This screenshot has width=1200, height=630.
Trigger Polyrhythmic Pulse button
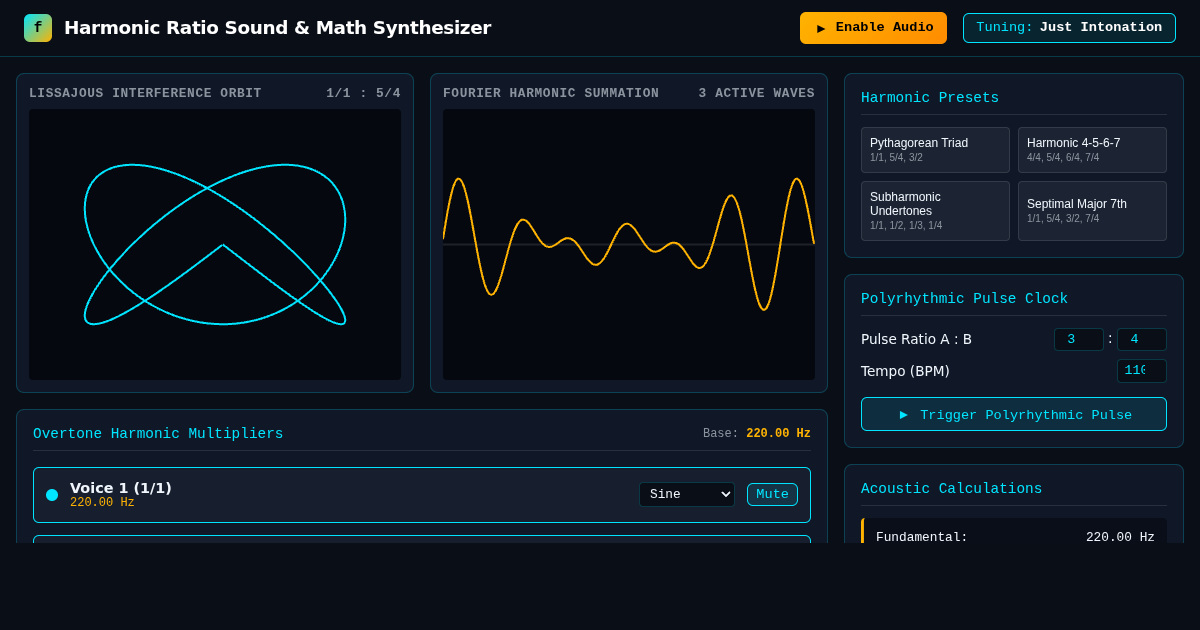(1014, 414)
